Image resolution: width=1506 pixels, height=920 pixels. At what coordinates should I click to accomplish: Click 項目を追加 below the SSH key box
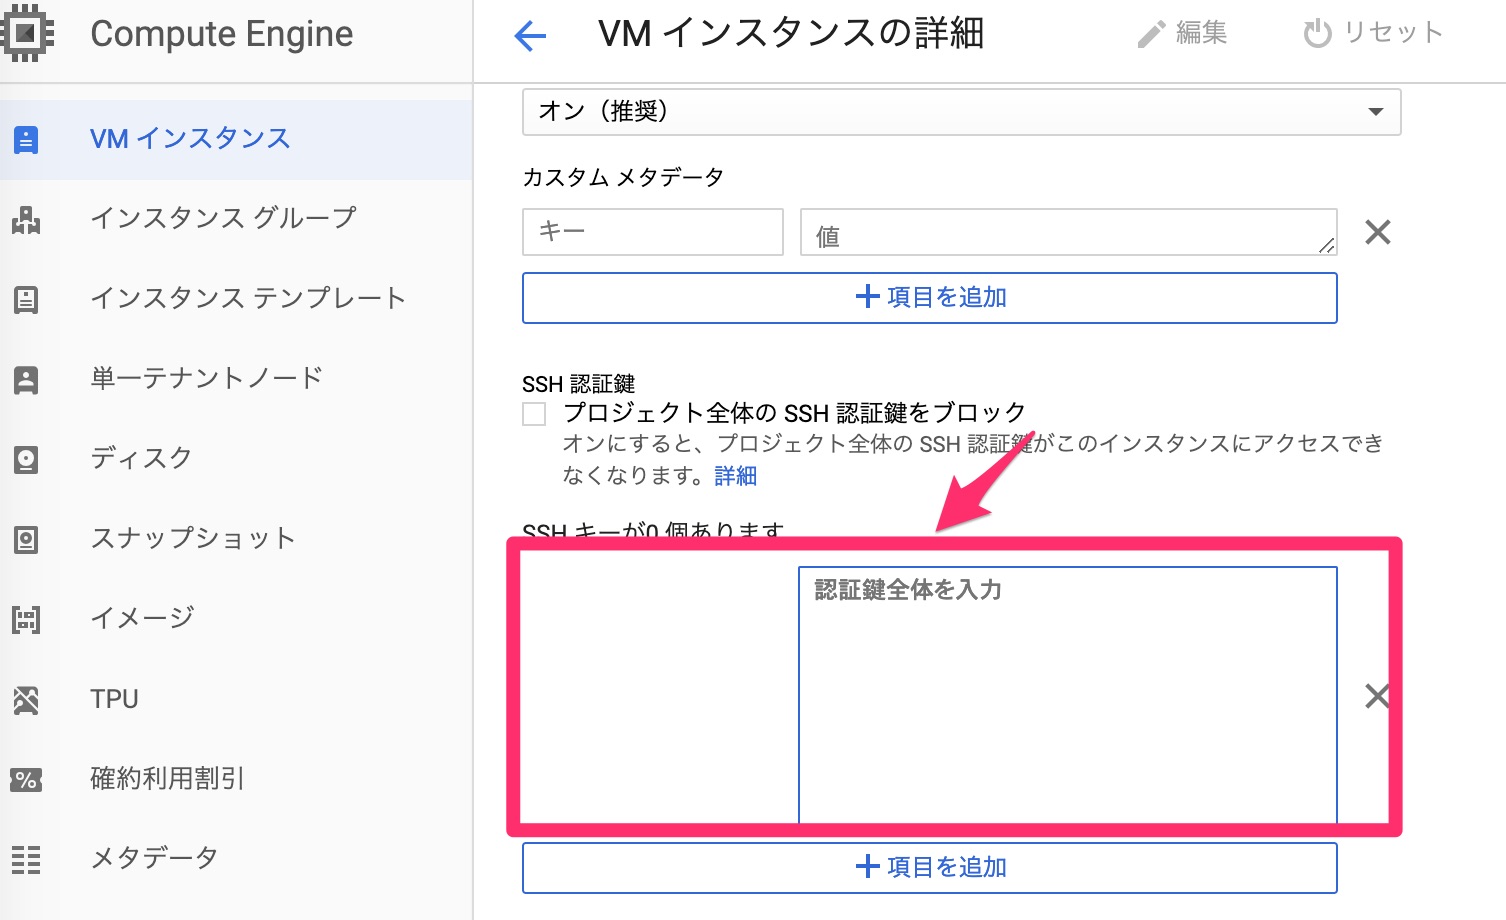tap(929, 868)
